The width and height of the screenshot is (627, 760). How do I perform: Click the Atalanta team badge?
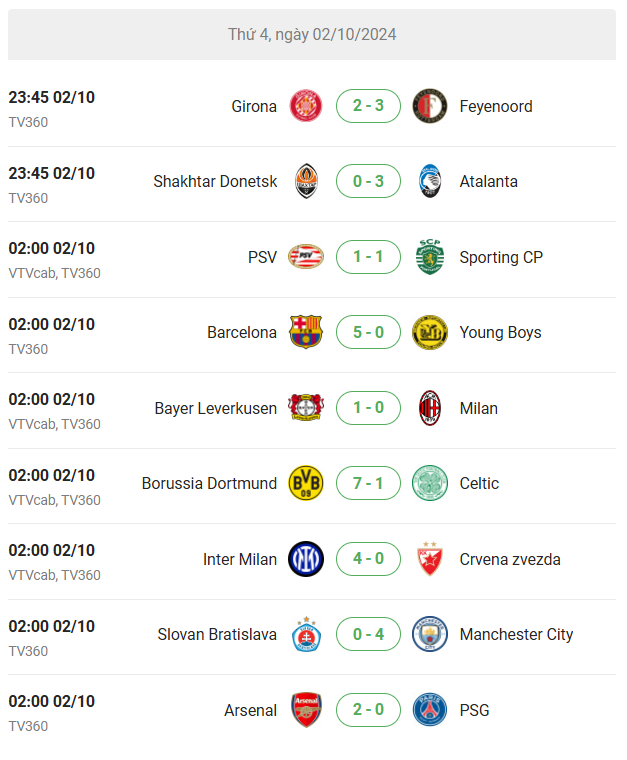[429, 181]
